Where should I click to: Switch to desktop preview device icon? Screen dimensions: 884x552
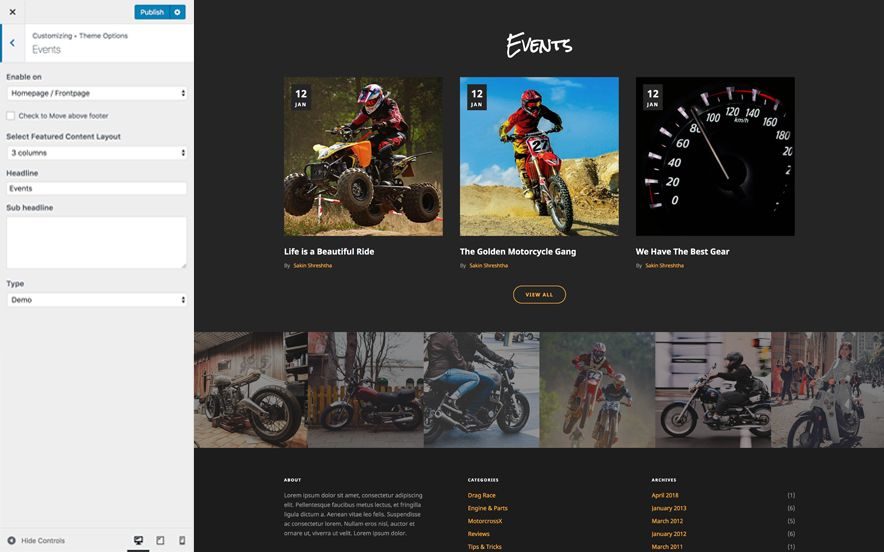tap(138, 541)
